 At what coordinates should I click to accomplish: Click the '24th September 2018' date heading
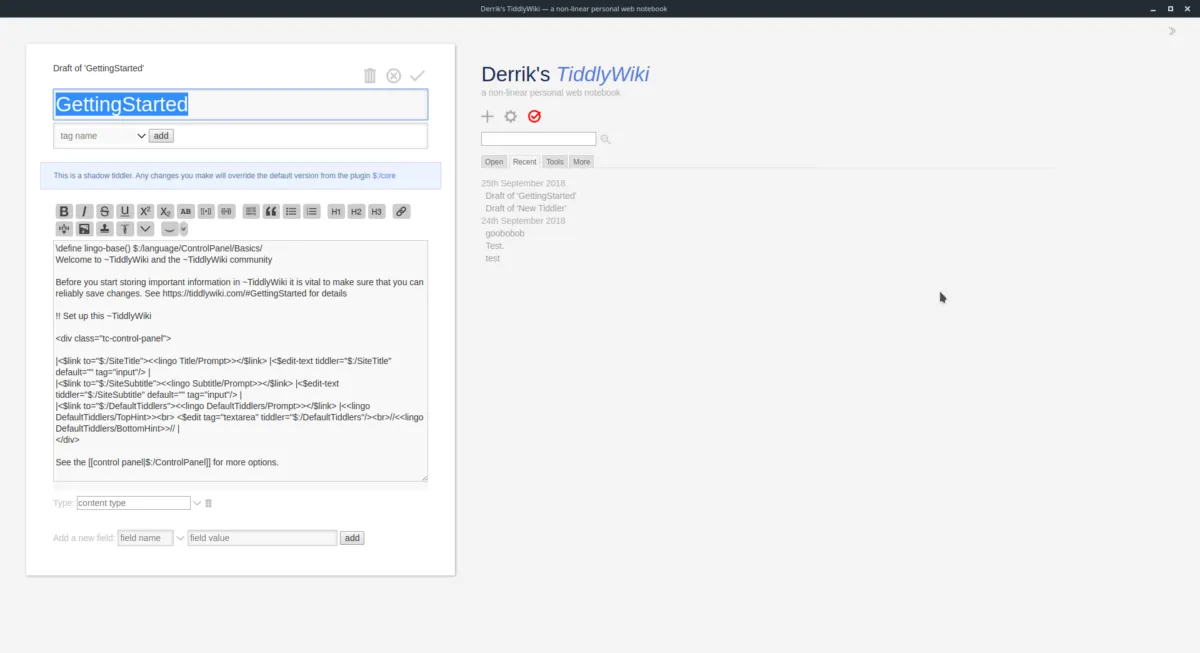(x=523, y=221)
